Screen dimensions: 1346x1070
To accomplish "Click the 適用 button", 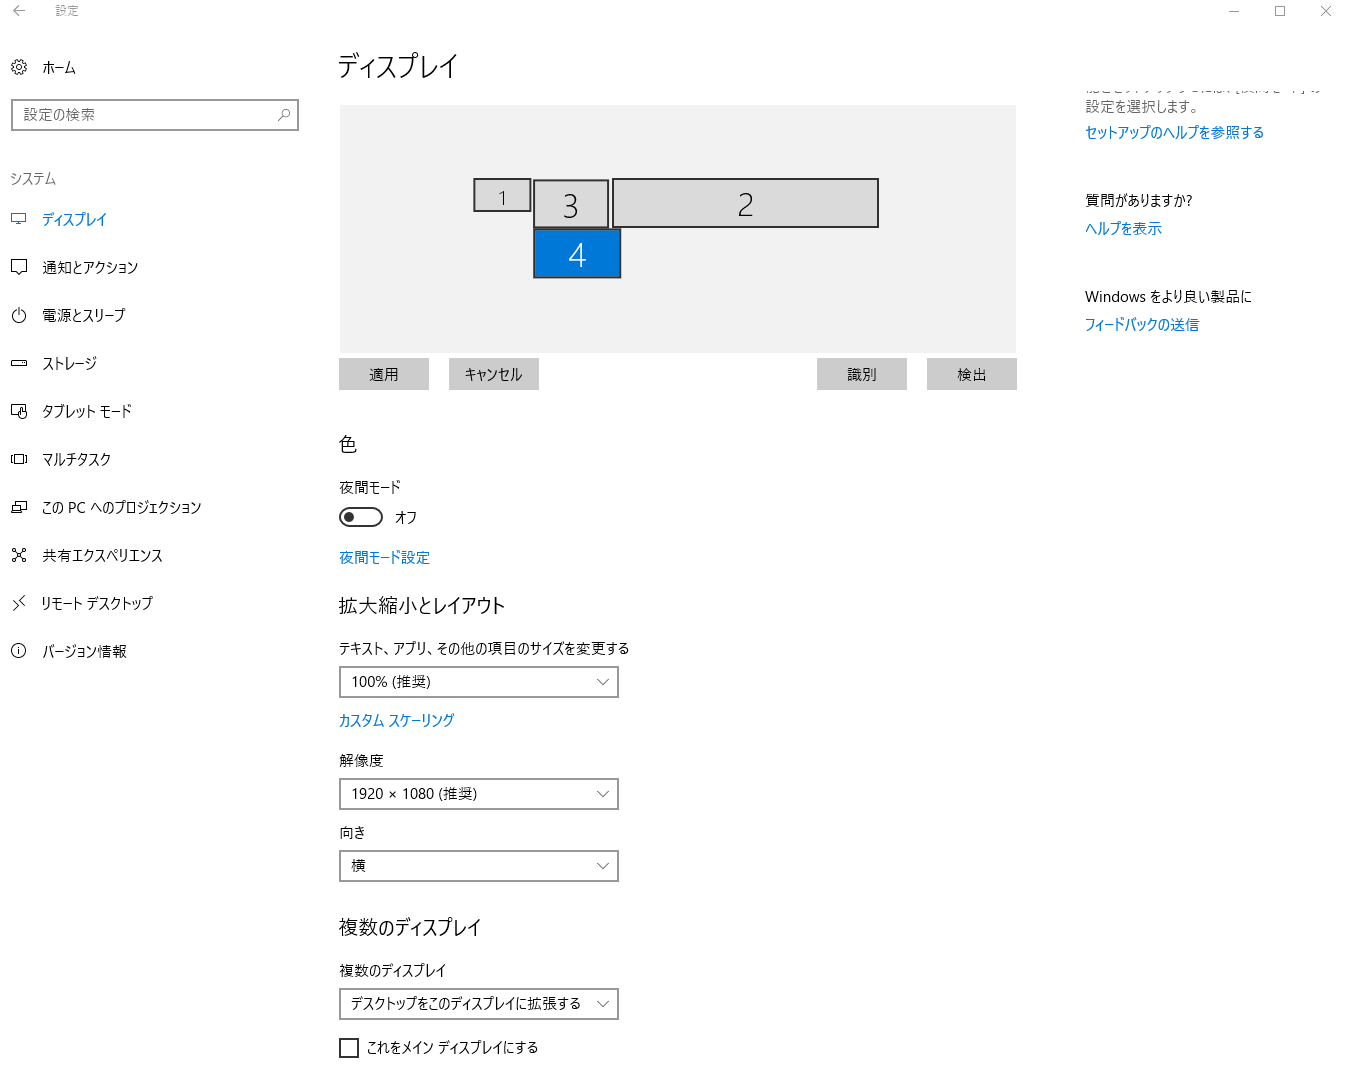I will pos(384,374).
